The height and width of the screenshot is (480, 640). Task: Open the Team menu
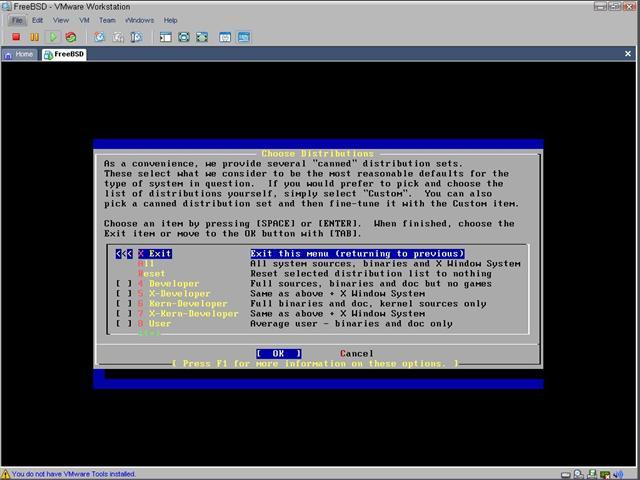(107, 20)
